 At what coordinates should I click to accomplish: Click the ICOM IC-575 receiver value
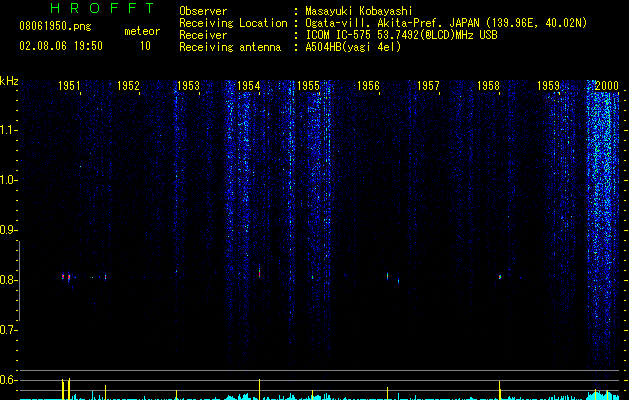tap(401, 35)
